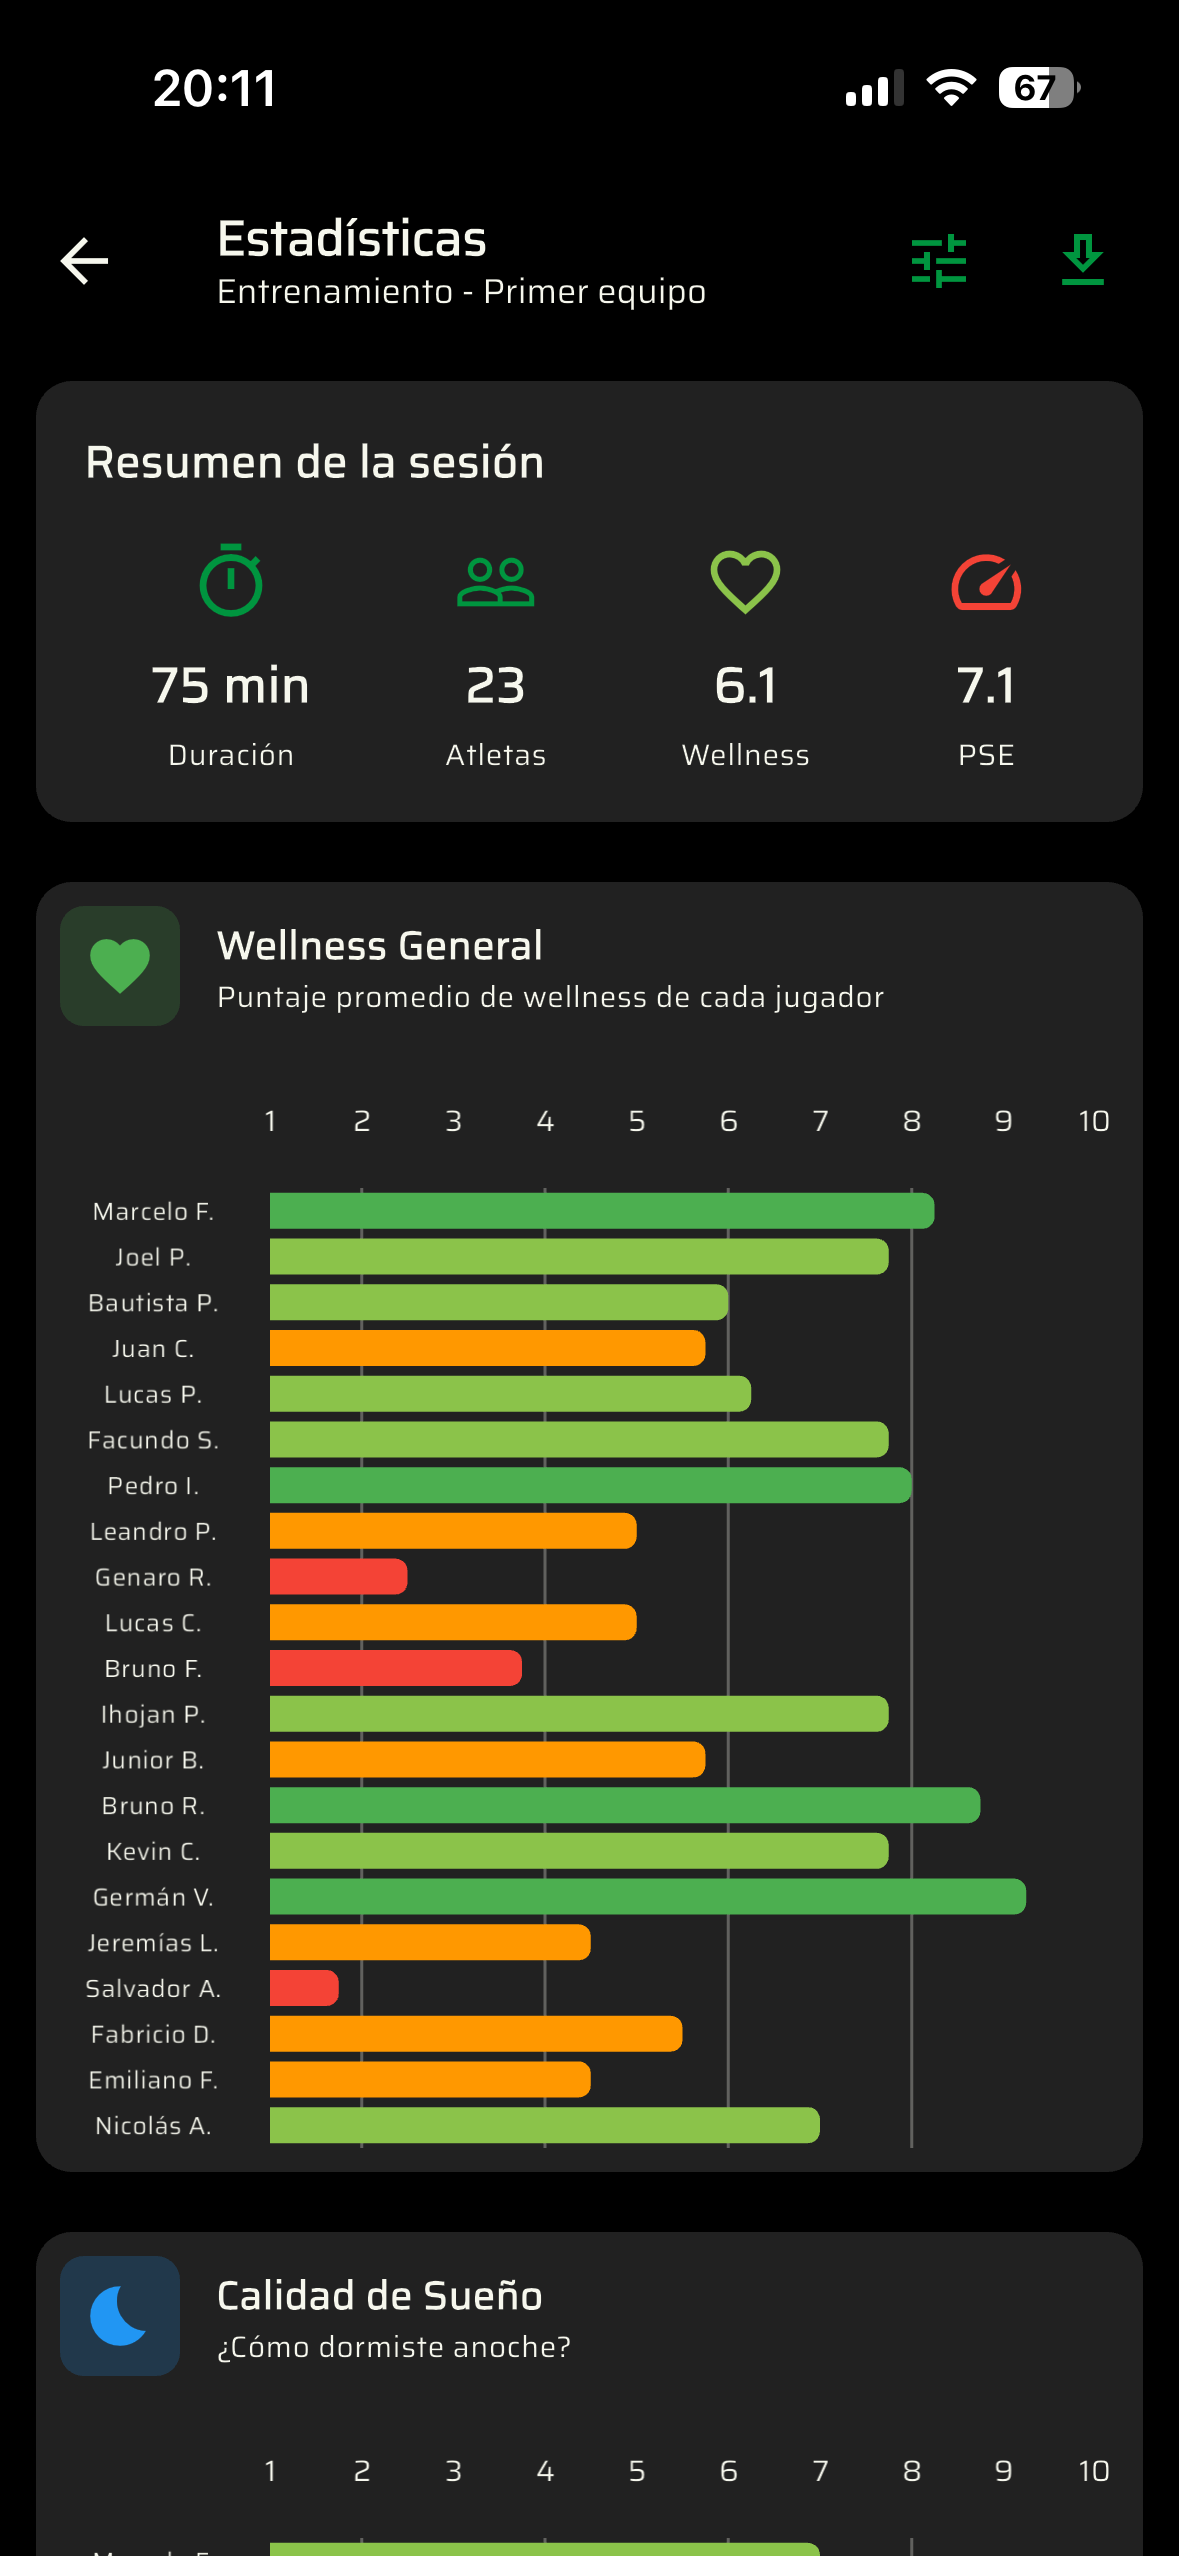Tap the 75 min duration value

point(231,686)
